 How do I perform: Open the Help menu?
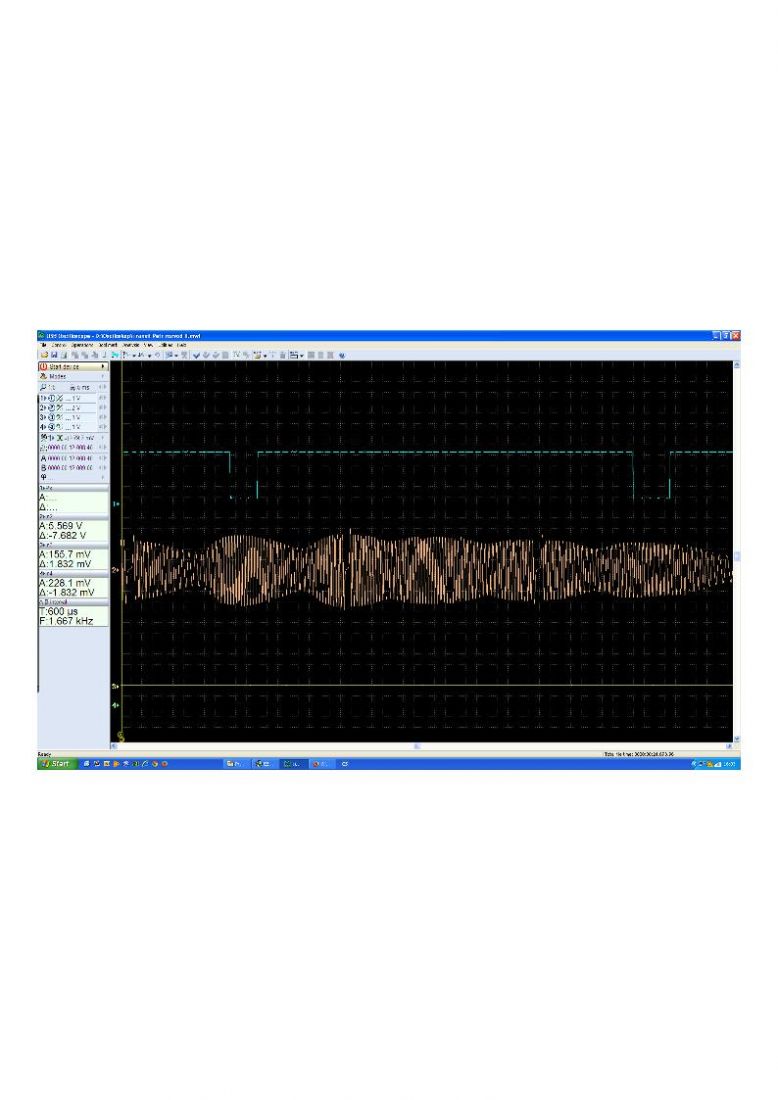point(182,345)
